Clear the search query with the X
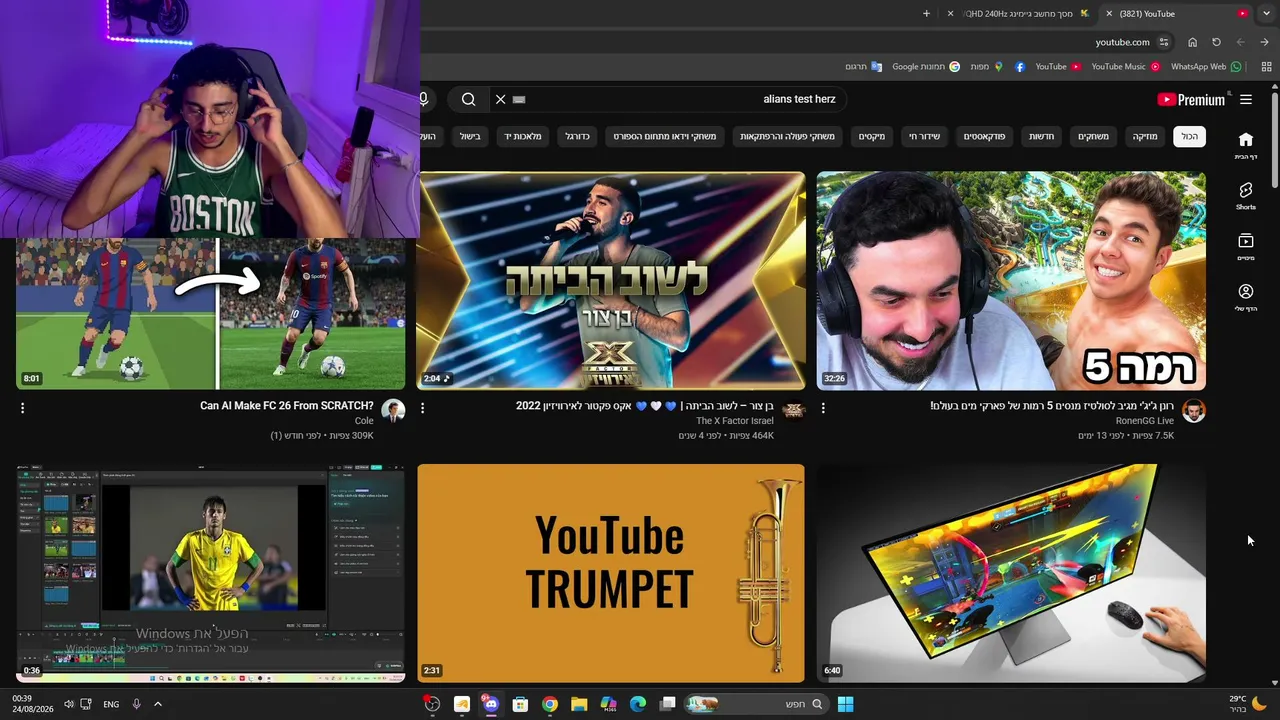Screen dimensions: 1280x720 [x=501, y=99]
